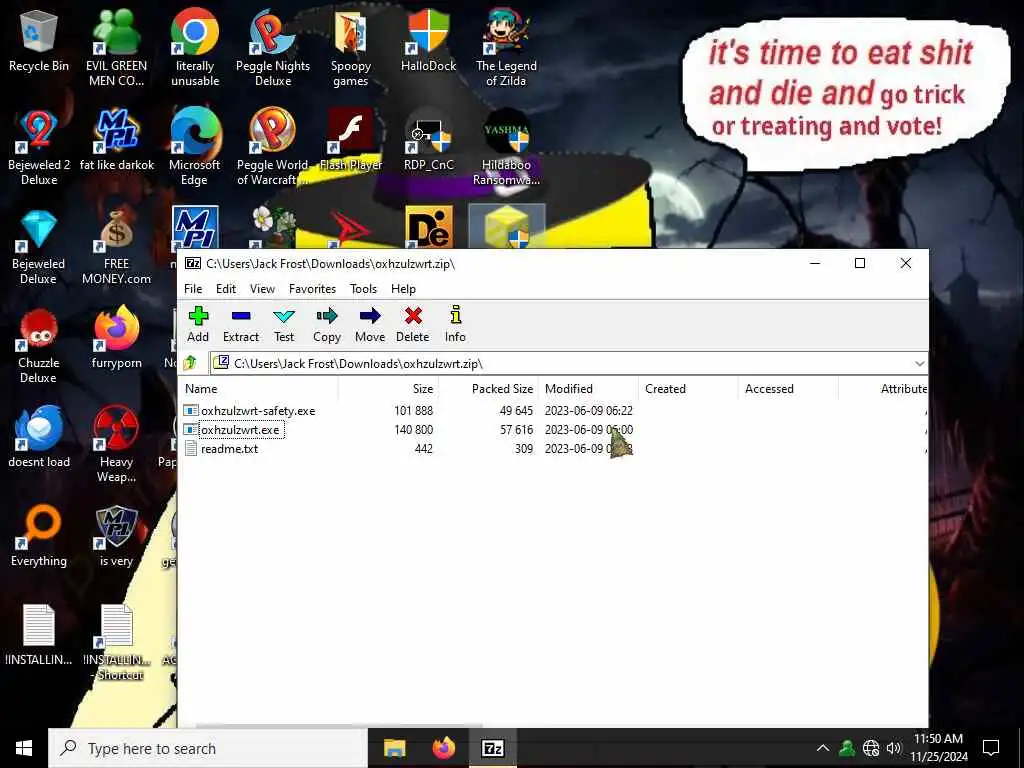Click the red Delete toolbar icon
This screenshot has height=768, width=1024.
413,324
